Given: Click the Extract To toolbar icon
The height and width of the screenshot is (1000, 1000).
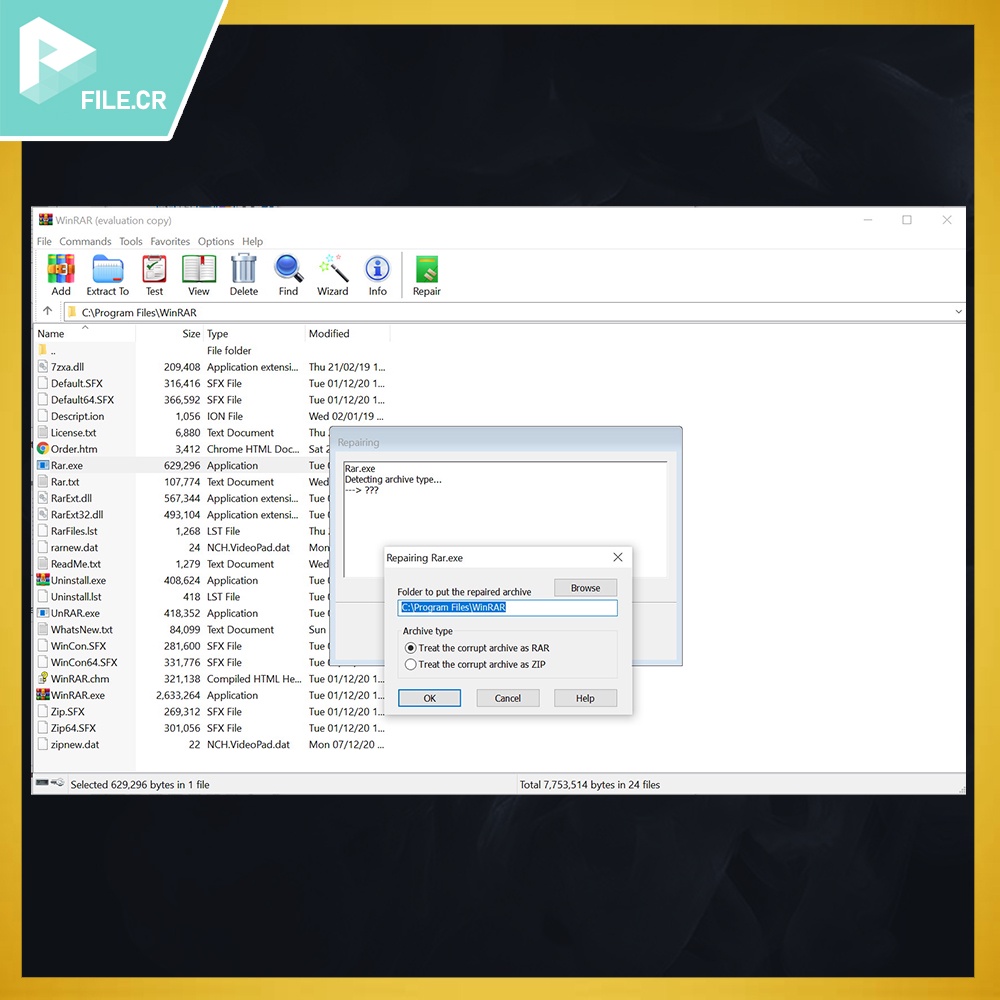Looking at the screenshot, I should [x=107, y=270].
